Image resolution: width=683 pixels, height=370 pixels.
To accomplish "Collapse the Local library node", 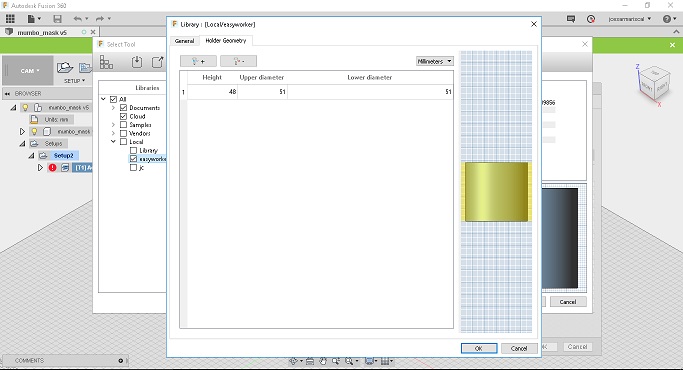I will [113, 142].
